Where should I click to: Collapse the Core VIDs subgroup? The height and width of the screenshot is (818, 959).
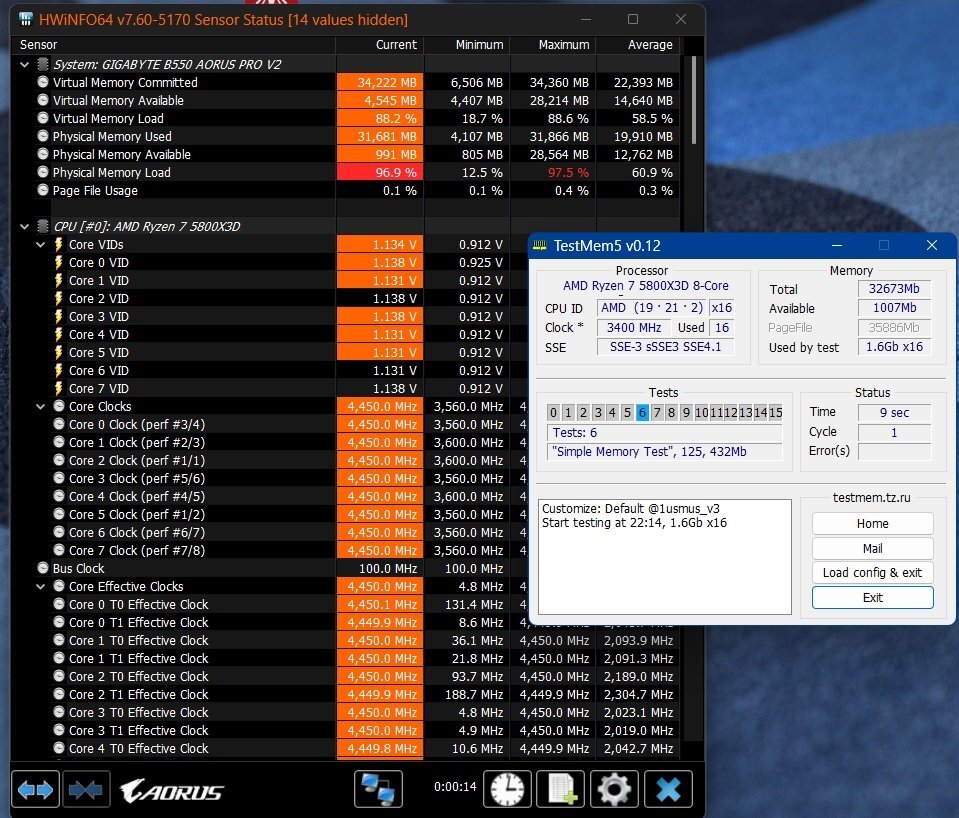(x=40, y=245)
